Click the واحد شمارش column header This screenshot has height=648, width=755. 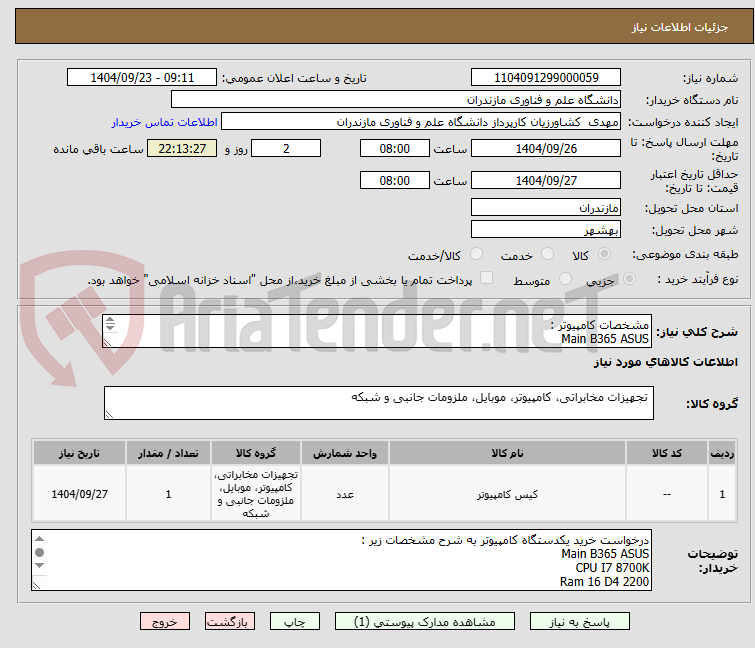pyautogui.click(x=345, y=453)
